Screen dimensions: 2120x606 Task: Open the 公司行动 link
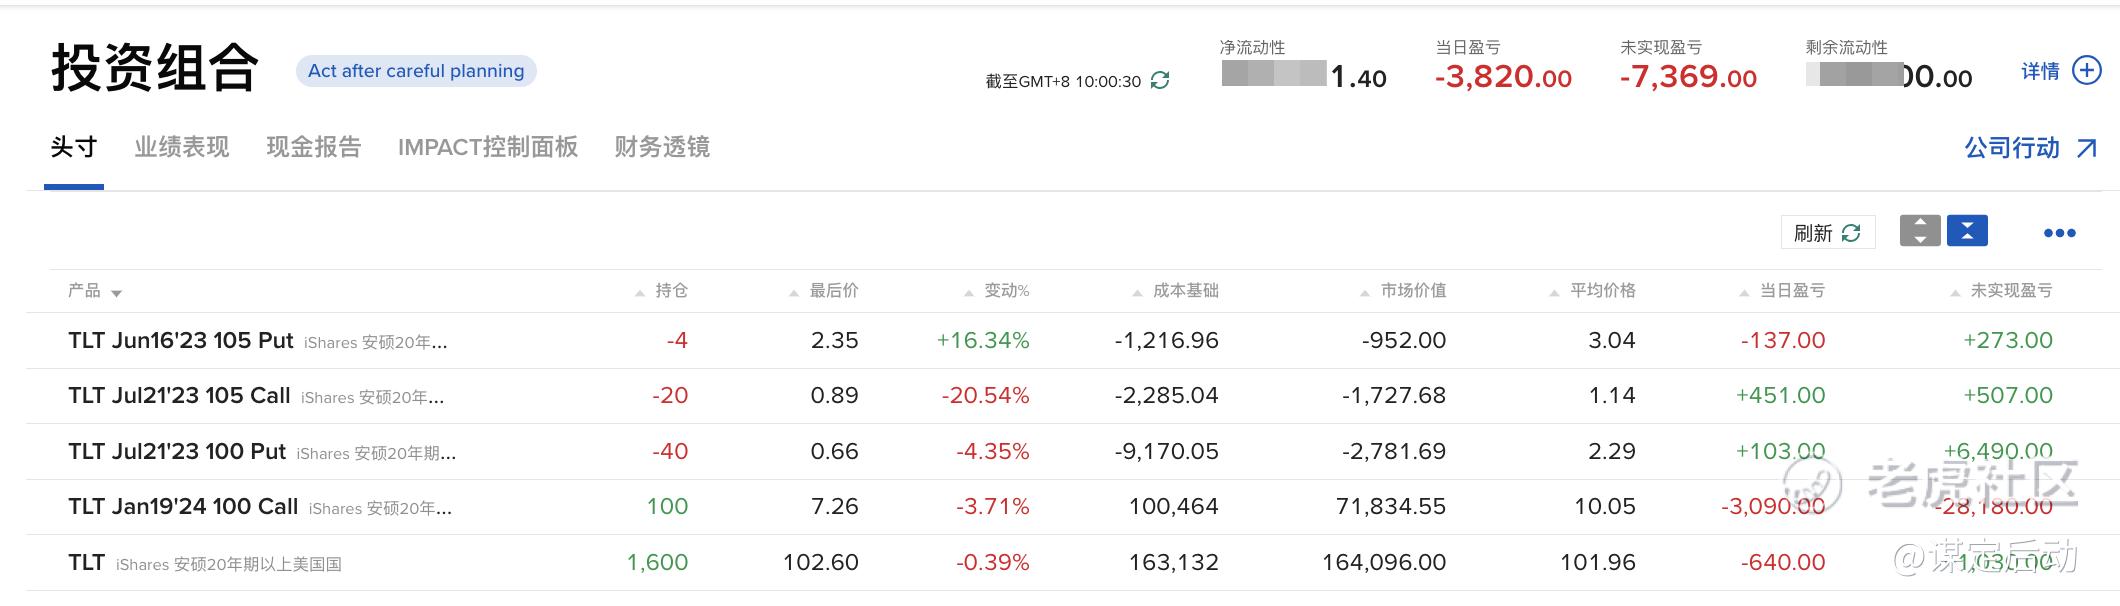coord(2011,148)
